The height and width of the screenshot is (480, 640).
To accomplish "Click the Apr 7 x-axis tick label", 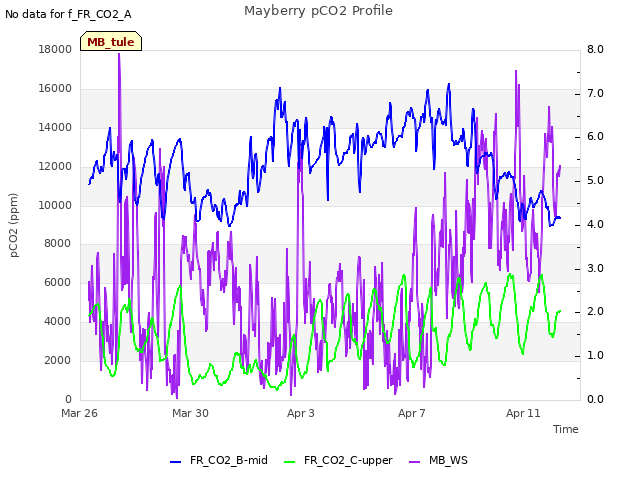I will point(412,413).
